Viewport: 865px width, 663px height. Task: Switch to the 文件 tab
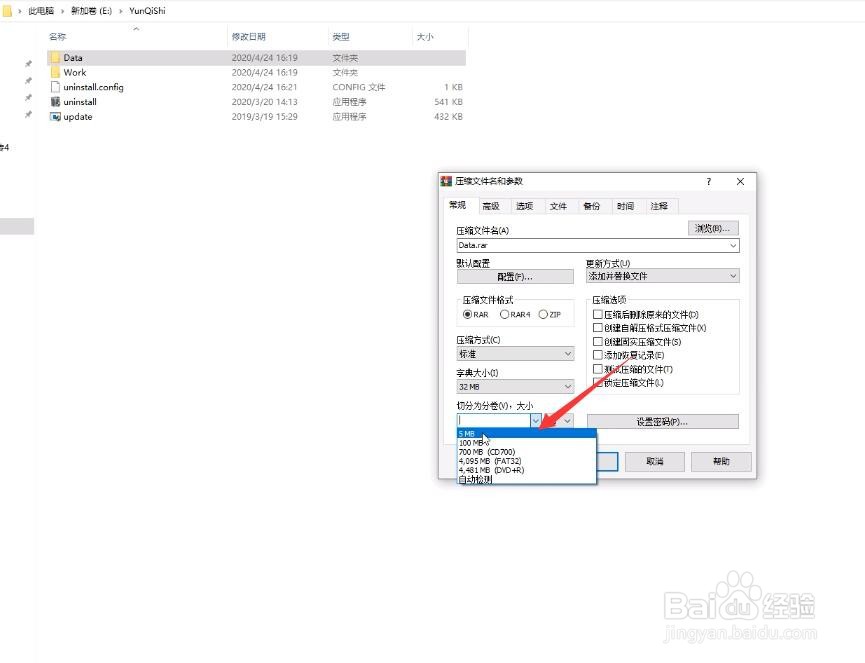558,206
